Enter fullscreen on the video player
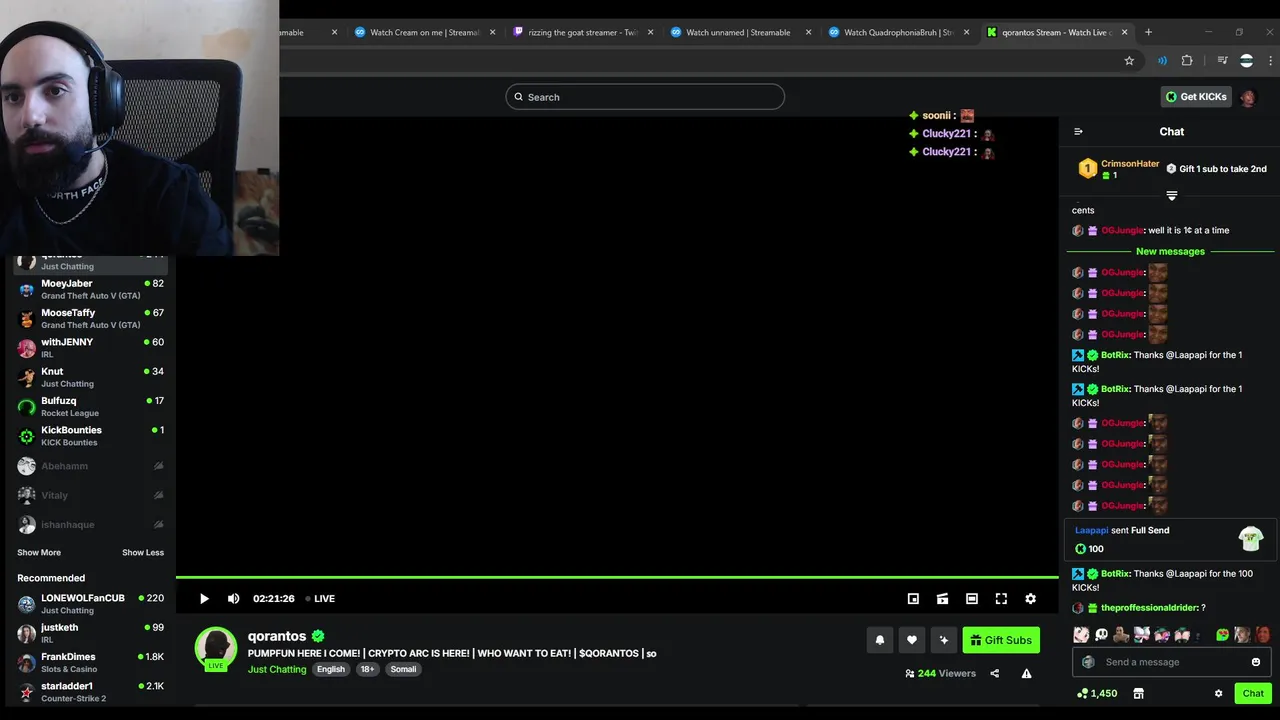The image size is (1280, 720). point(1001,599)
